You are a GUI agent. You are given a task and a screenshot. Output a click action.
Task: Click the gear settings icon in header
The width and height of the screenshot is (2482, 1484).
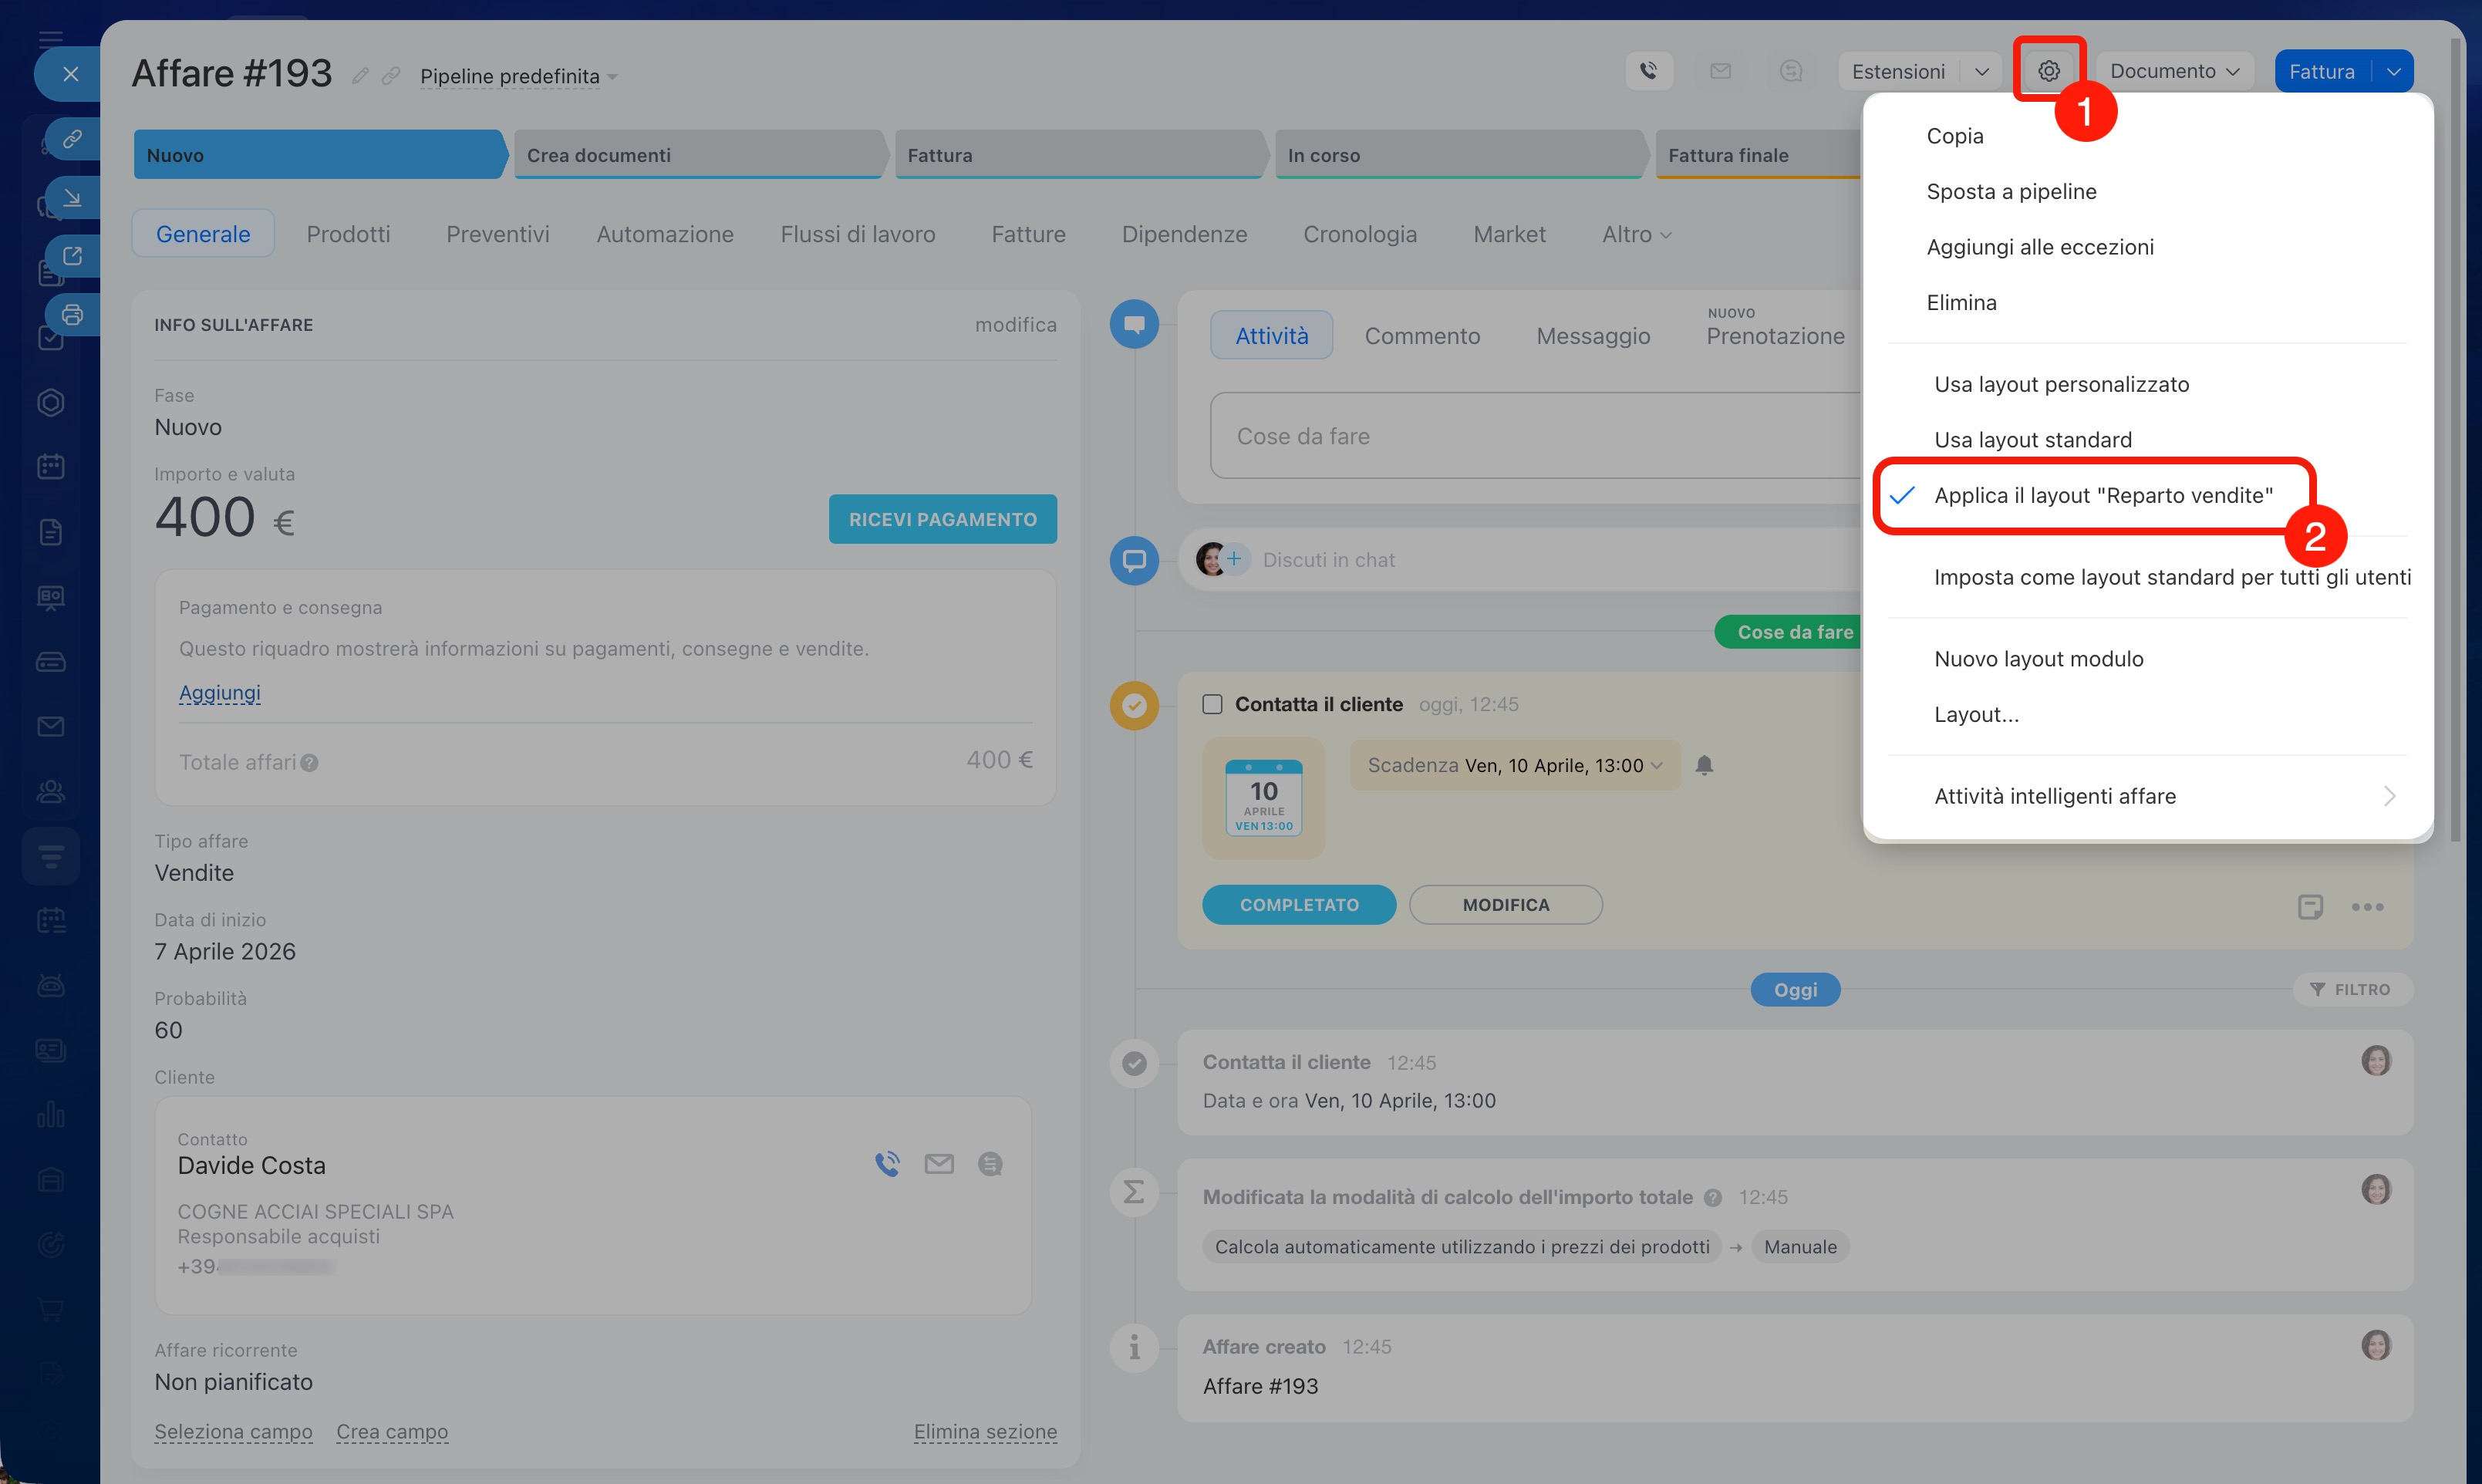[2048, 71]
